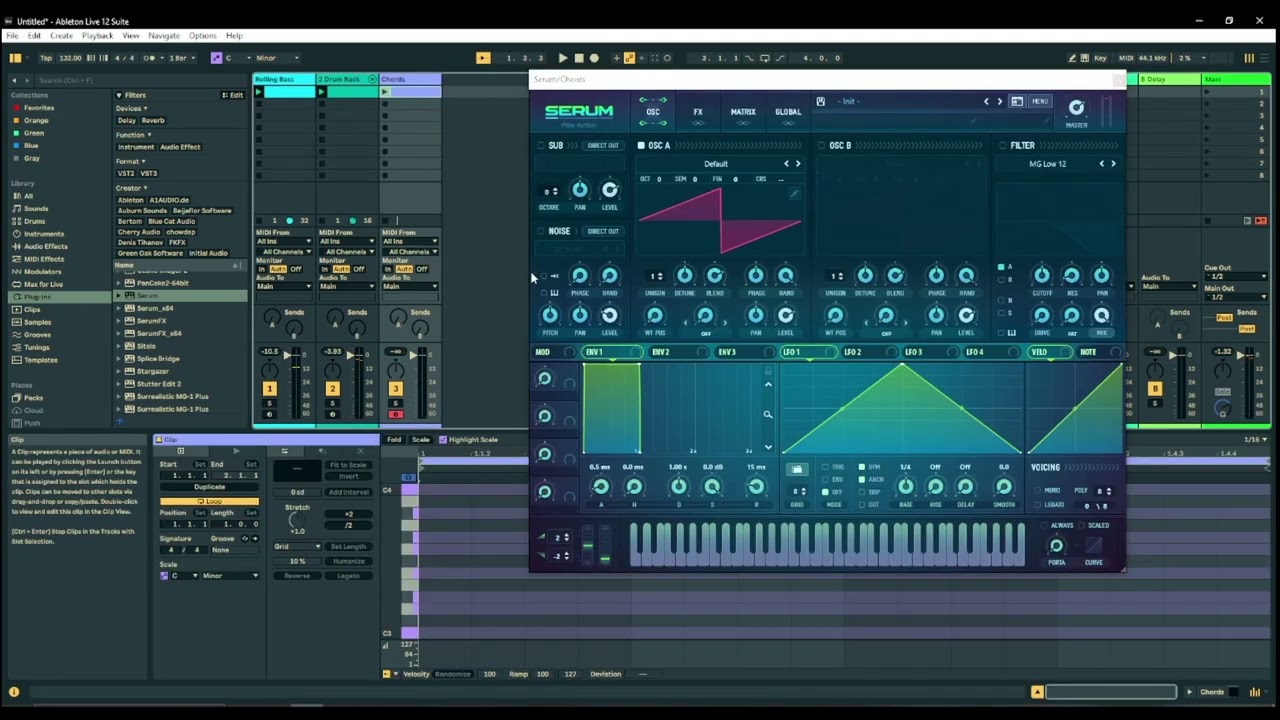
Task: Click the Tap tempo button
Action: point(46,58)
